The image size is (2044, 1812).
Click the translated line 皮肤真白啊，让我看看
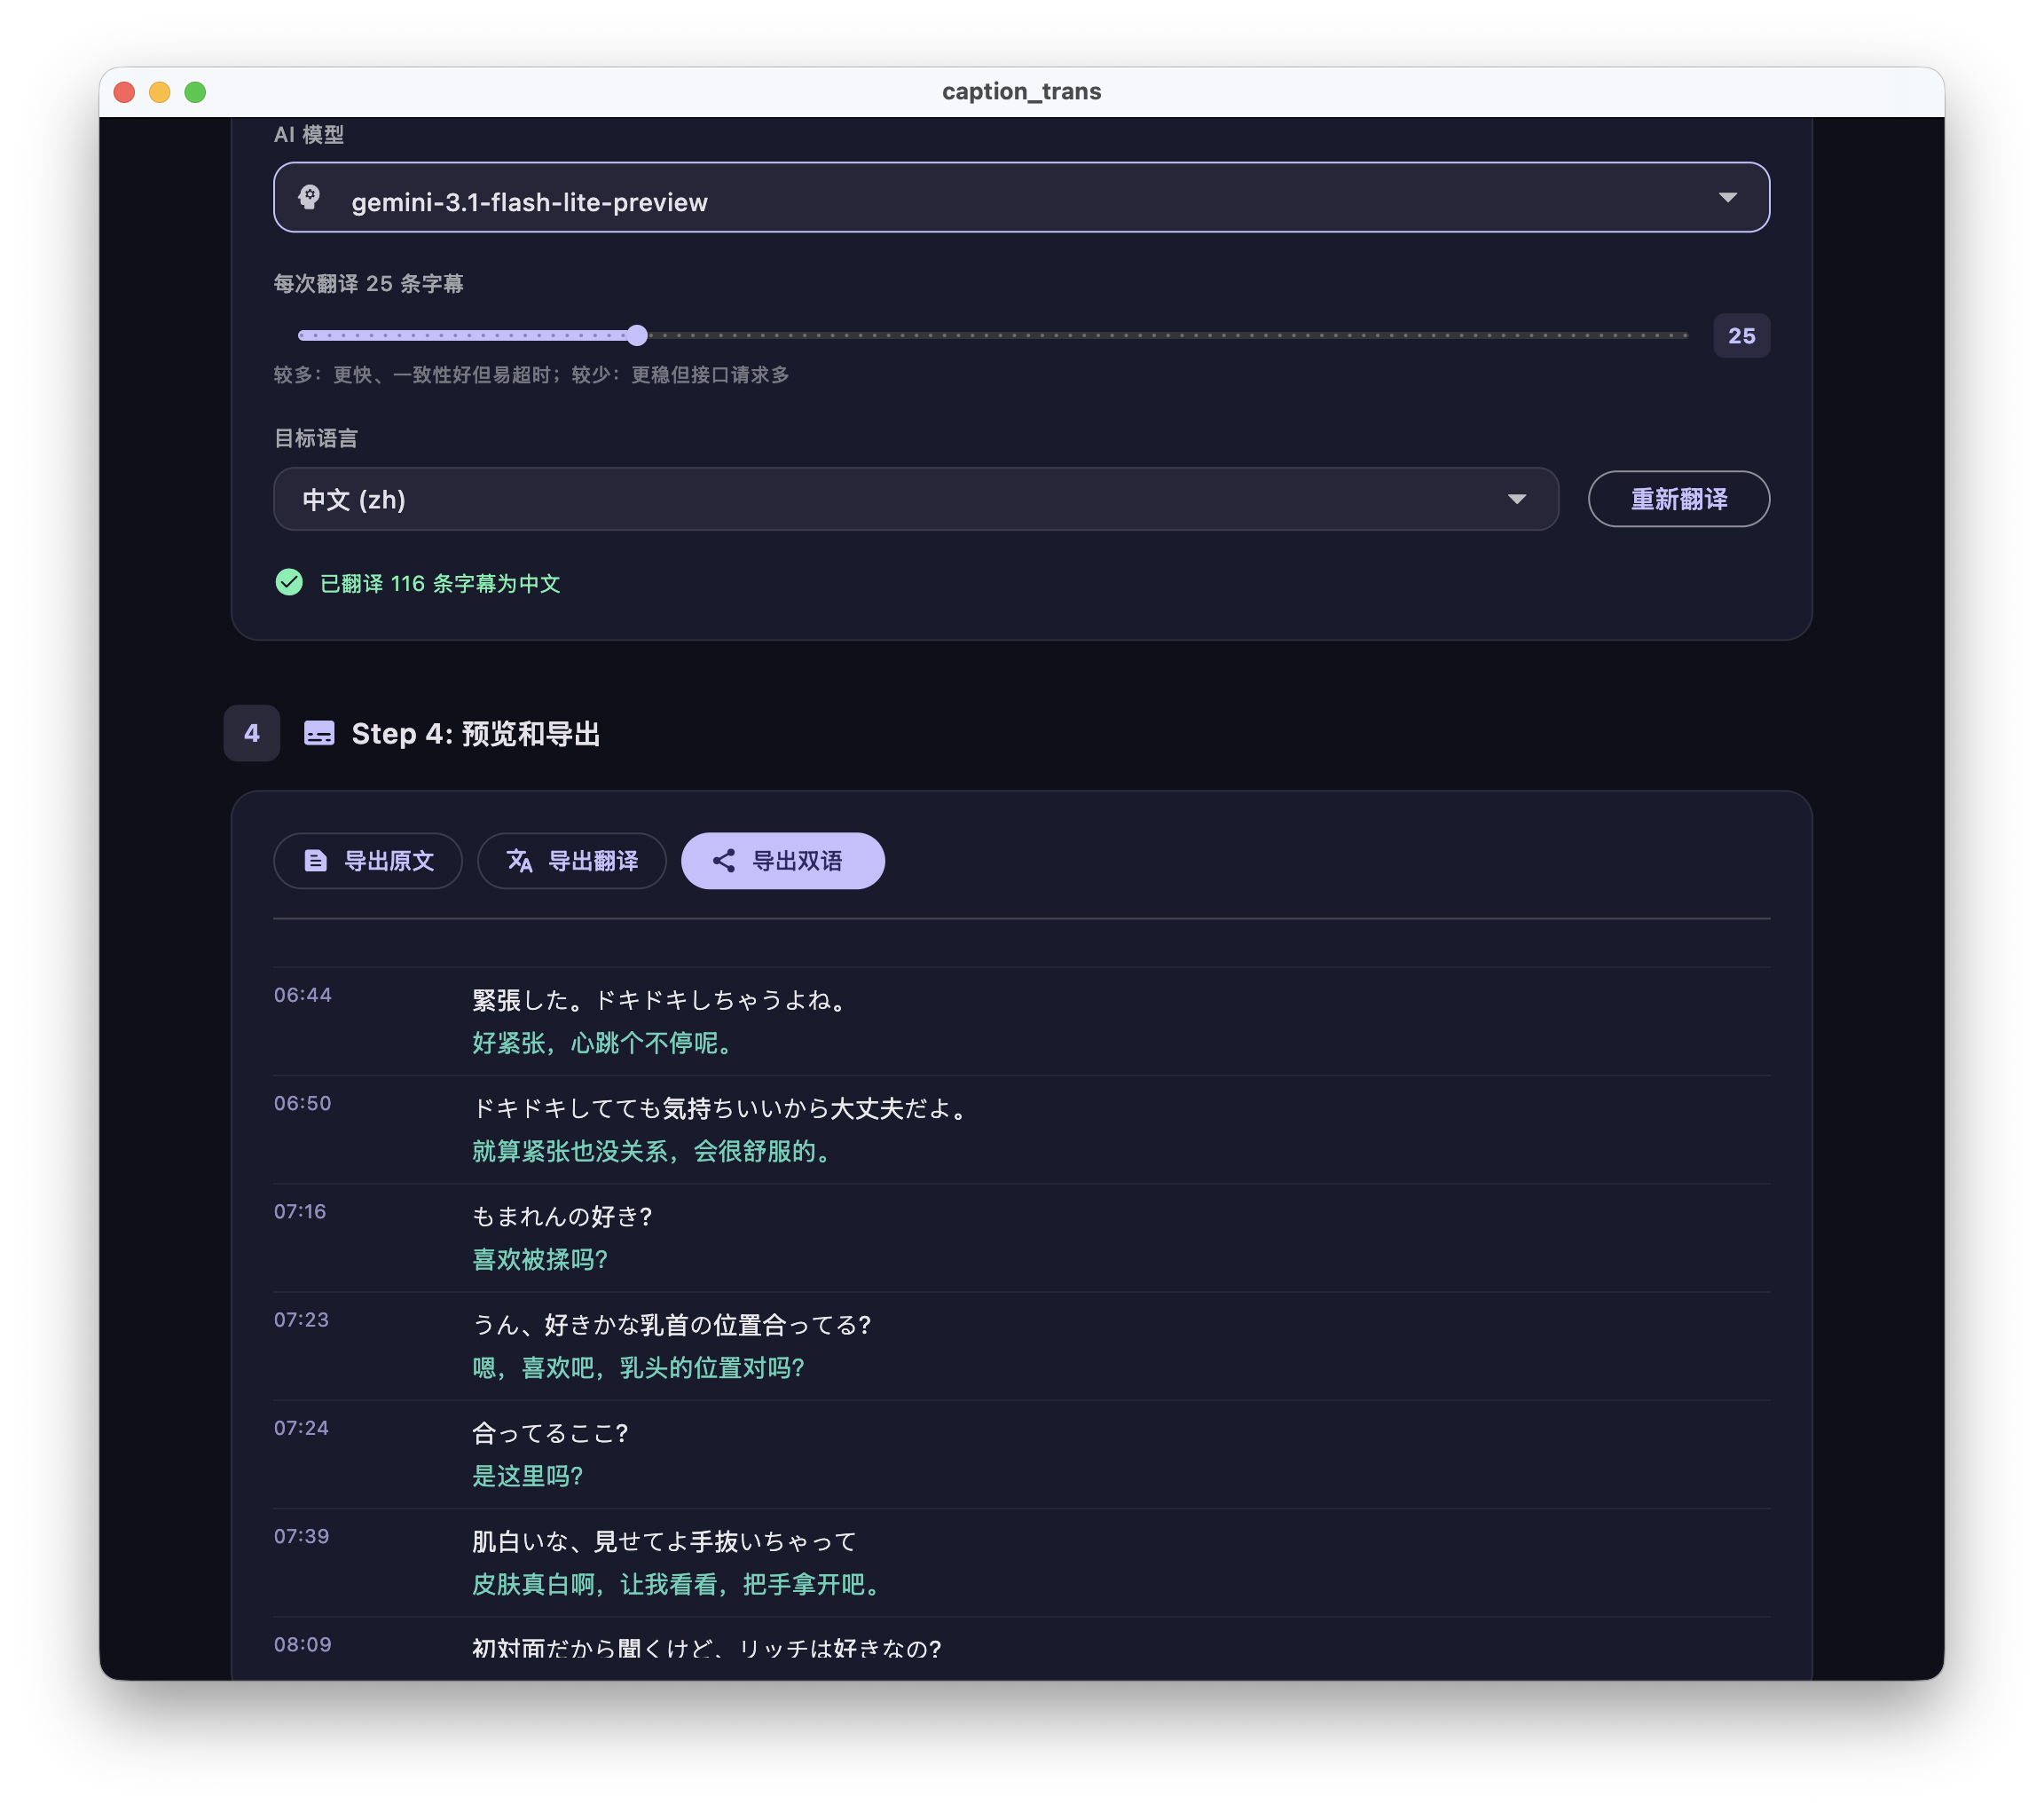point(676,1584)
